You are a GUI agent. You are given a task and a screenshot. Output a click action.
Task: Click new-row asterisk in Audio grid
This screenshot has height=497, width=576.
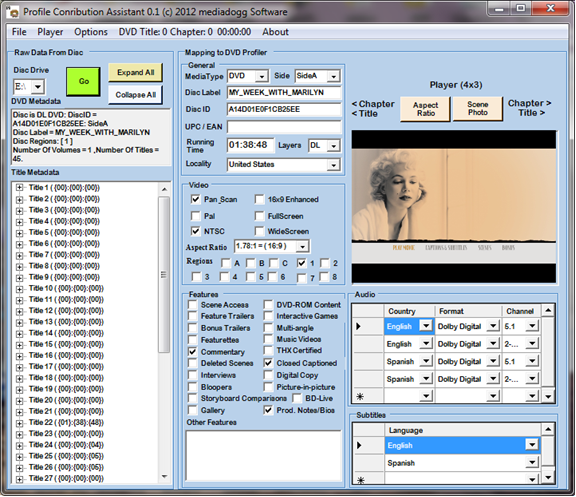360,396
